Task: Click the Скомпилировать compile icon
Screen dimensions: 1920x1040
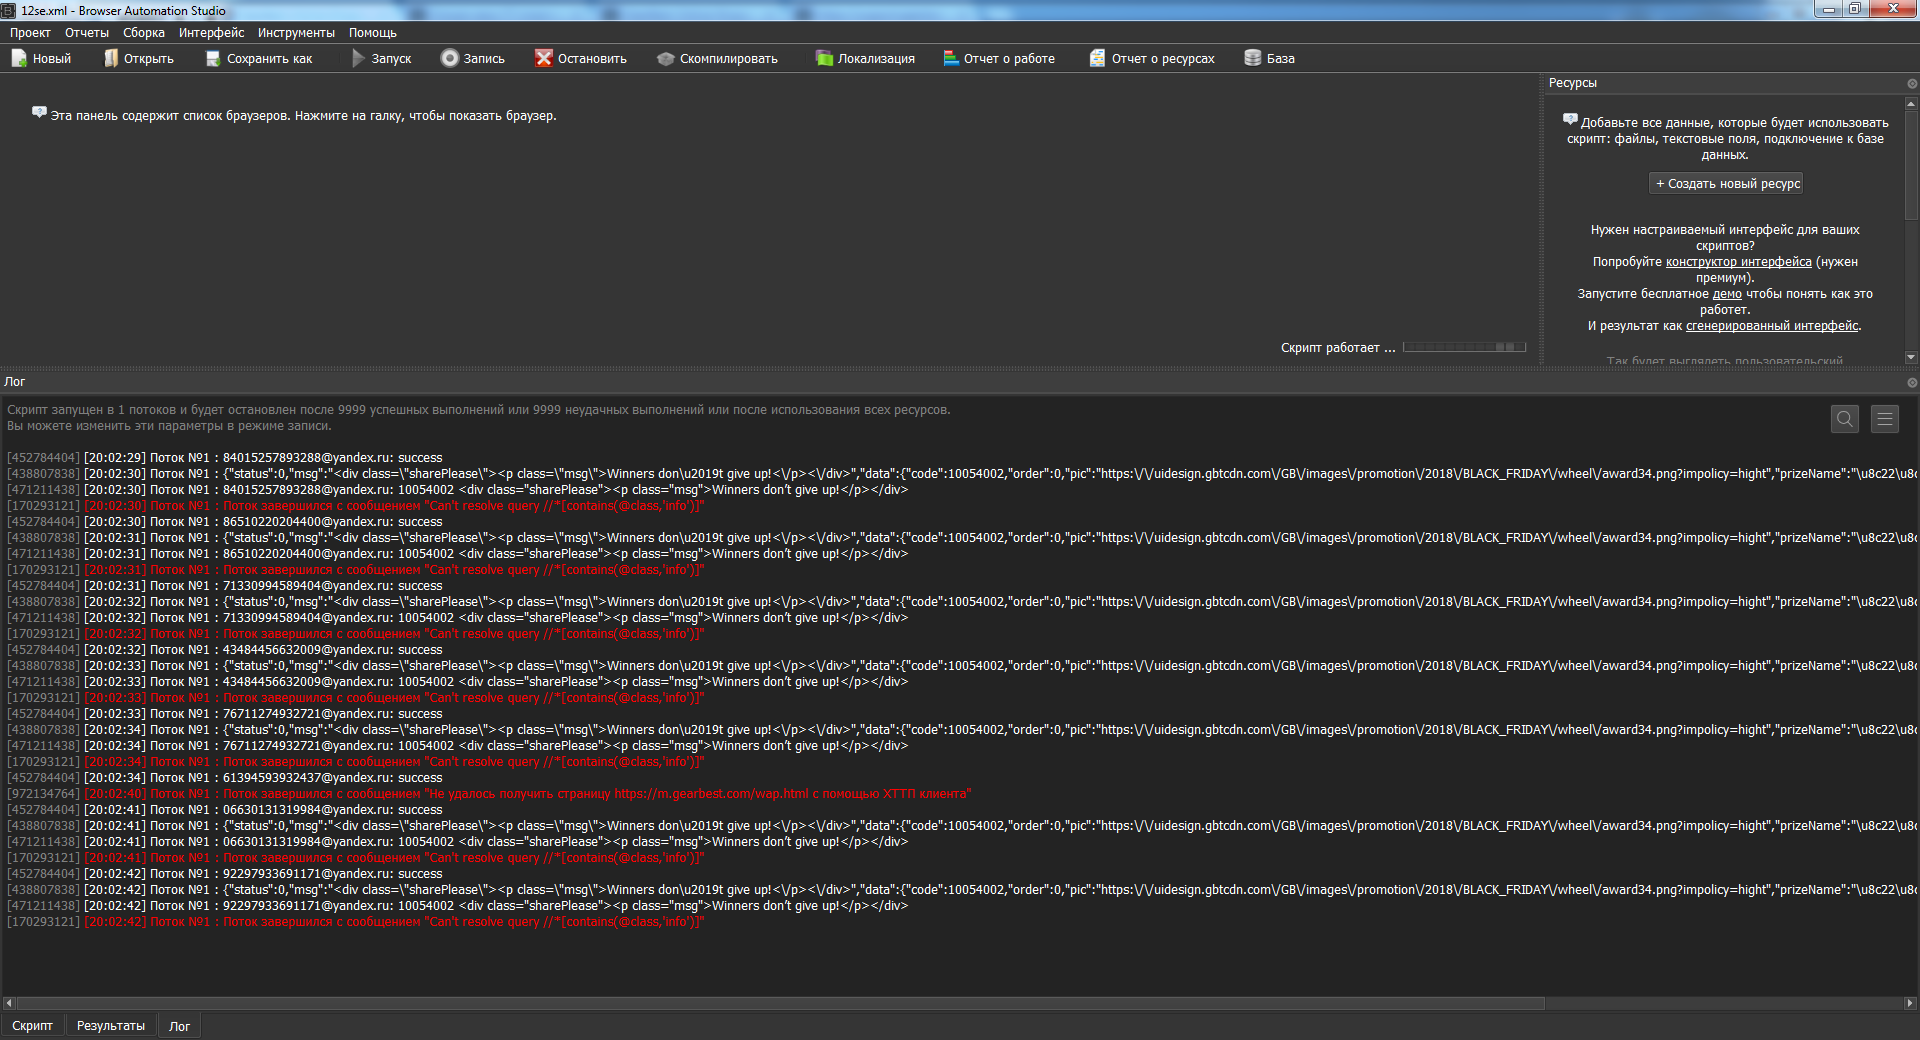Action: click(665, 59)
